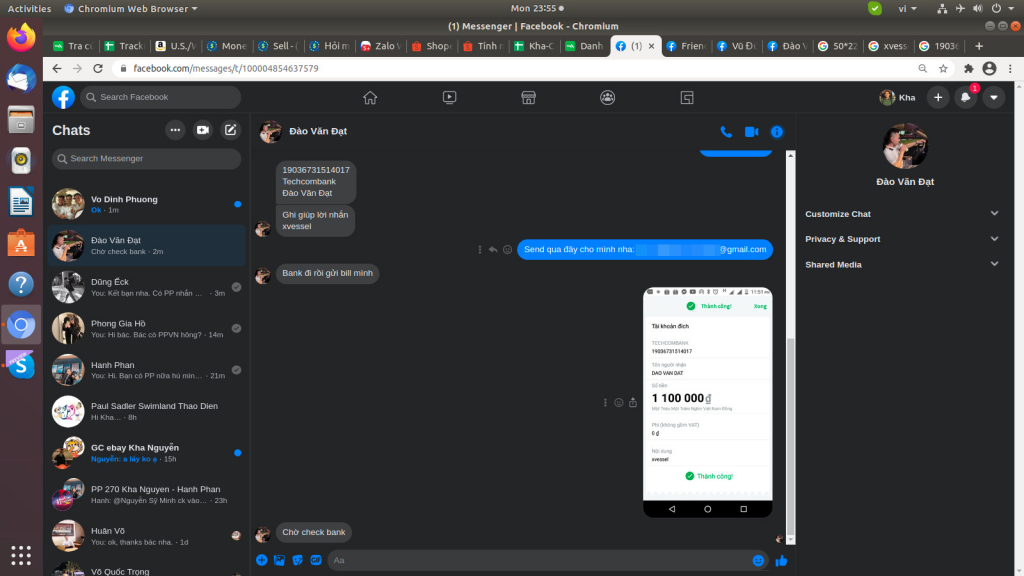Image resolution: width=1024 pixels, height=576 pixels.
Task: Create new video room icon
Action: [x=203, y=130]
